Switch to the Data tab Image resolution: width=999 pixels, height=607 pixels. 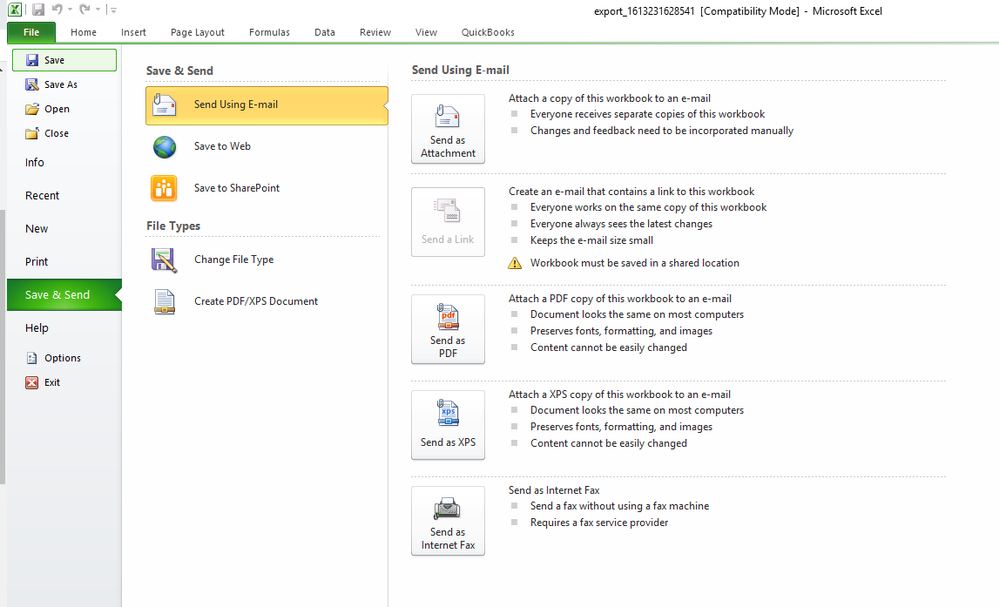pos(324,32)
